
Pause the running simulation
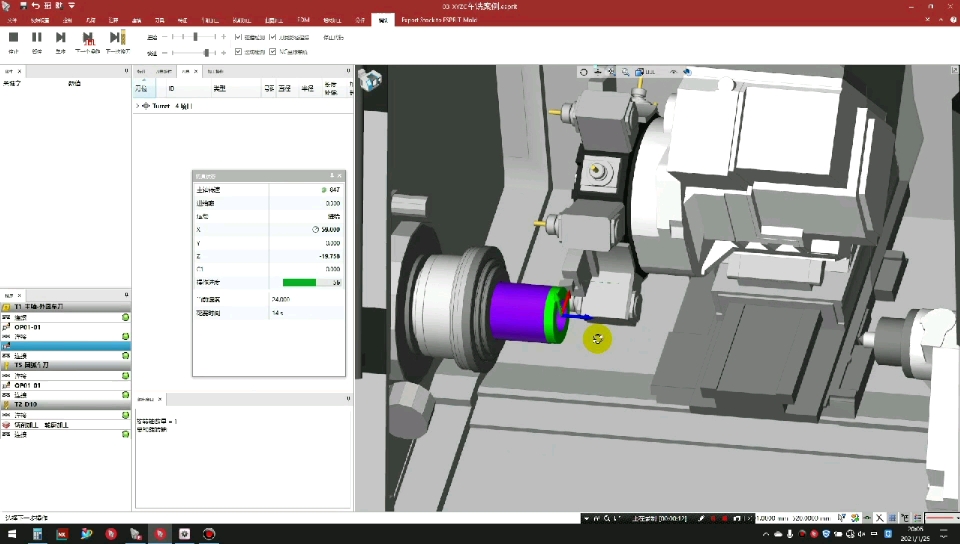point(37,38)
